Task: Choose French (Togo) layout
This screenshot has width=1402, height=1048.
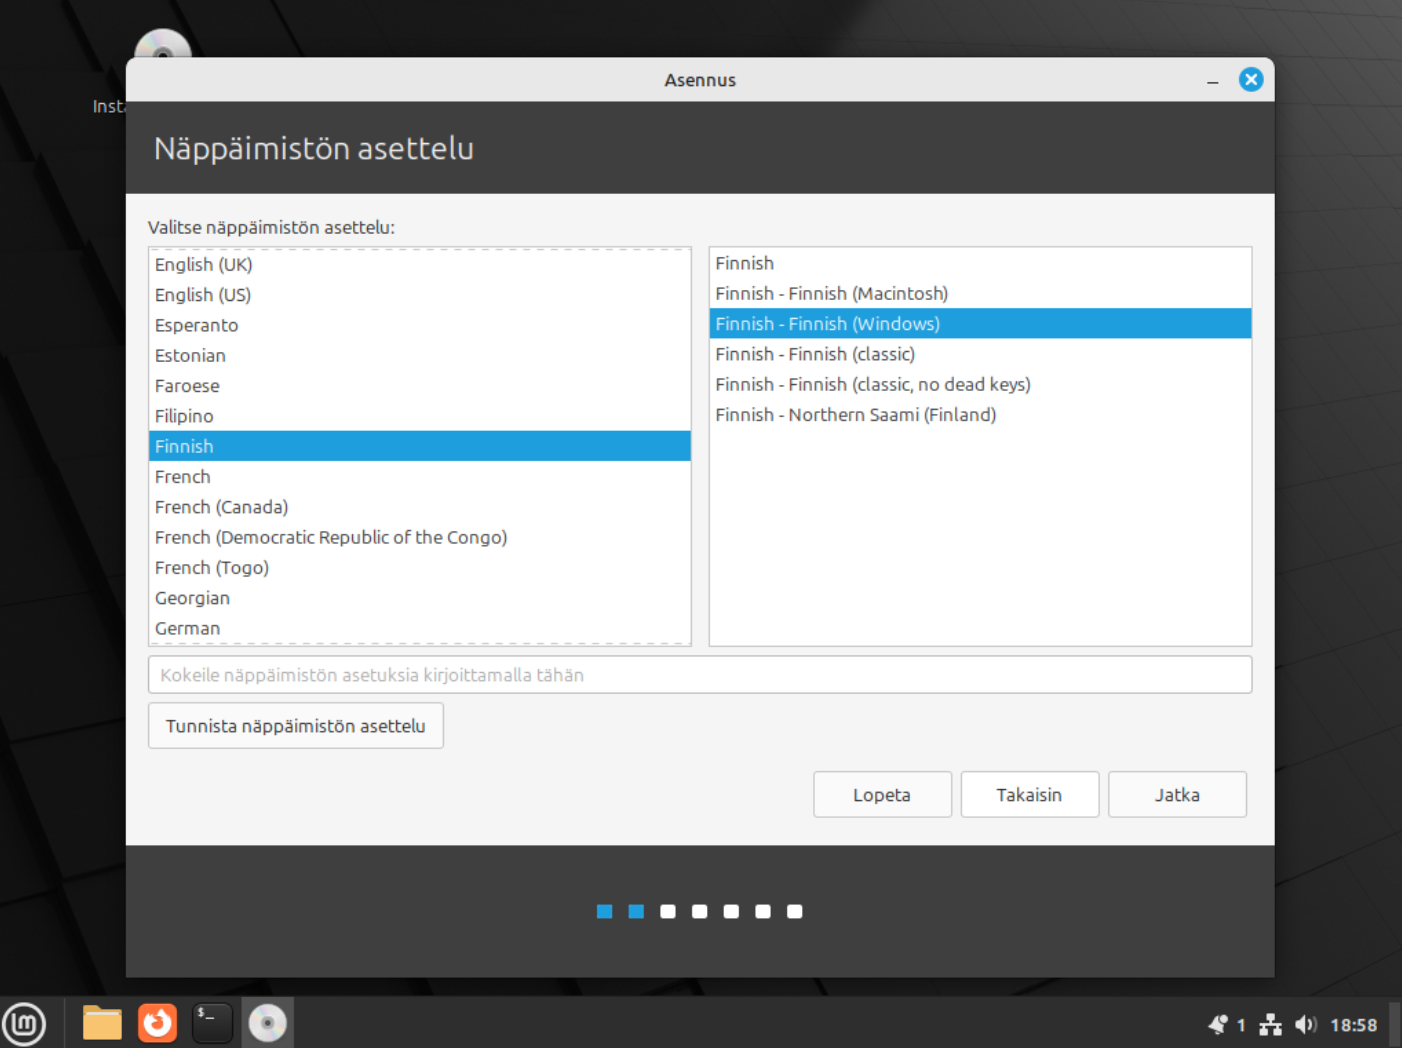Action: (420, 567)
